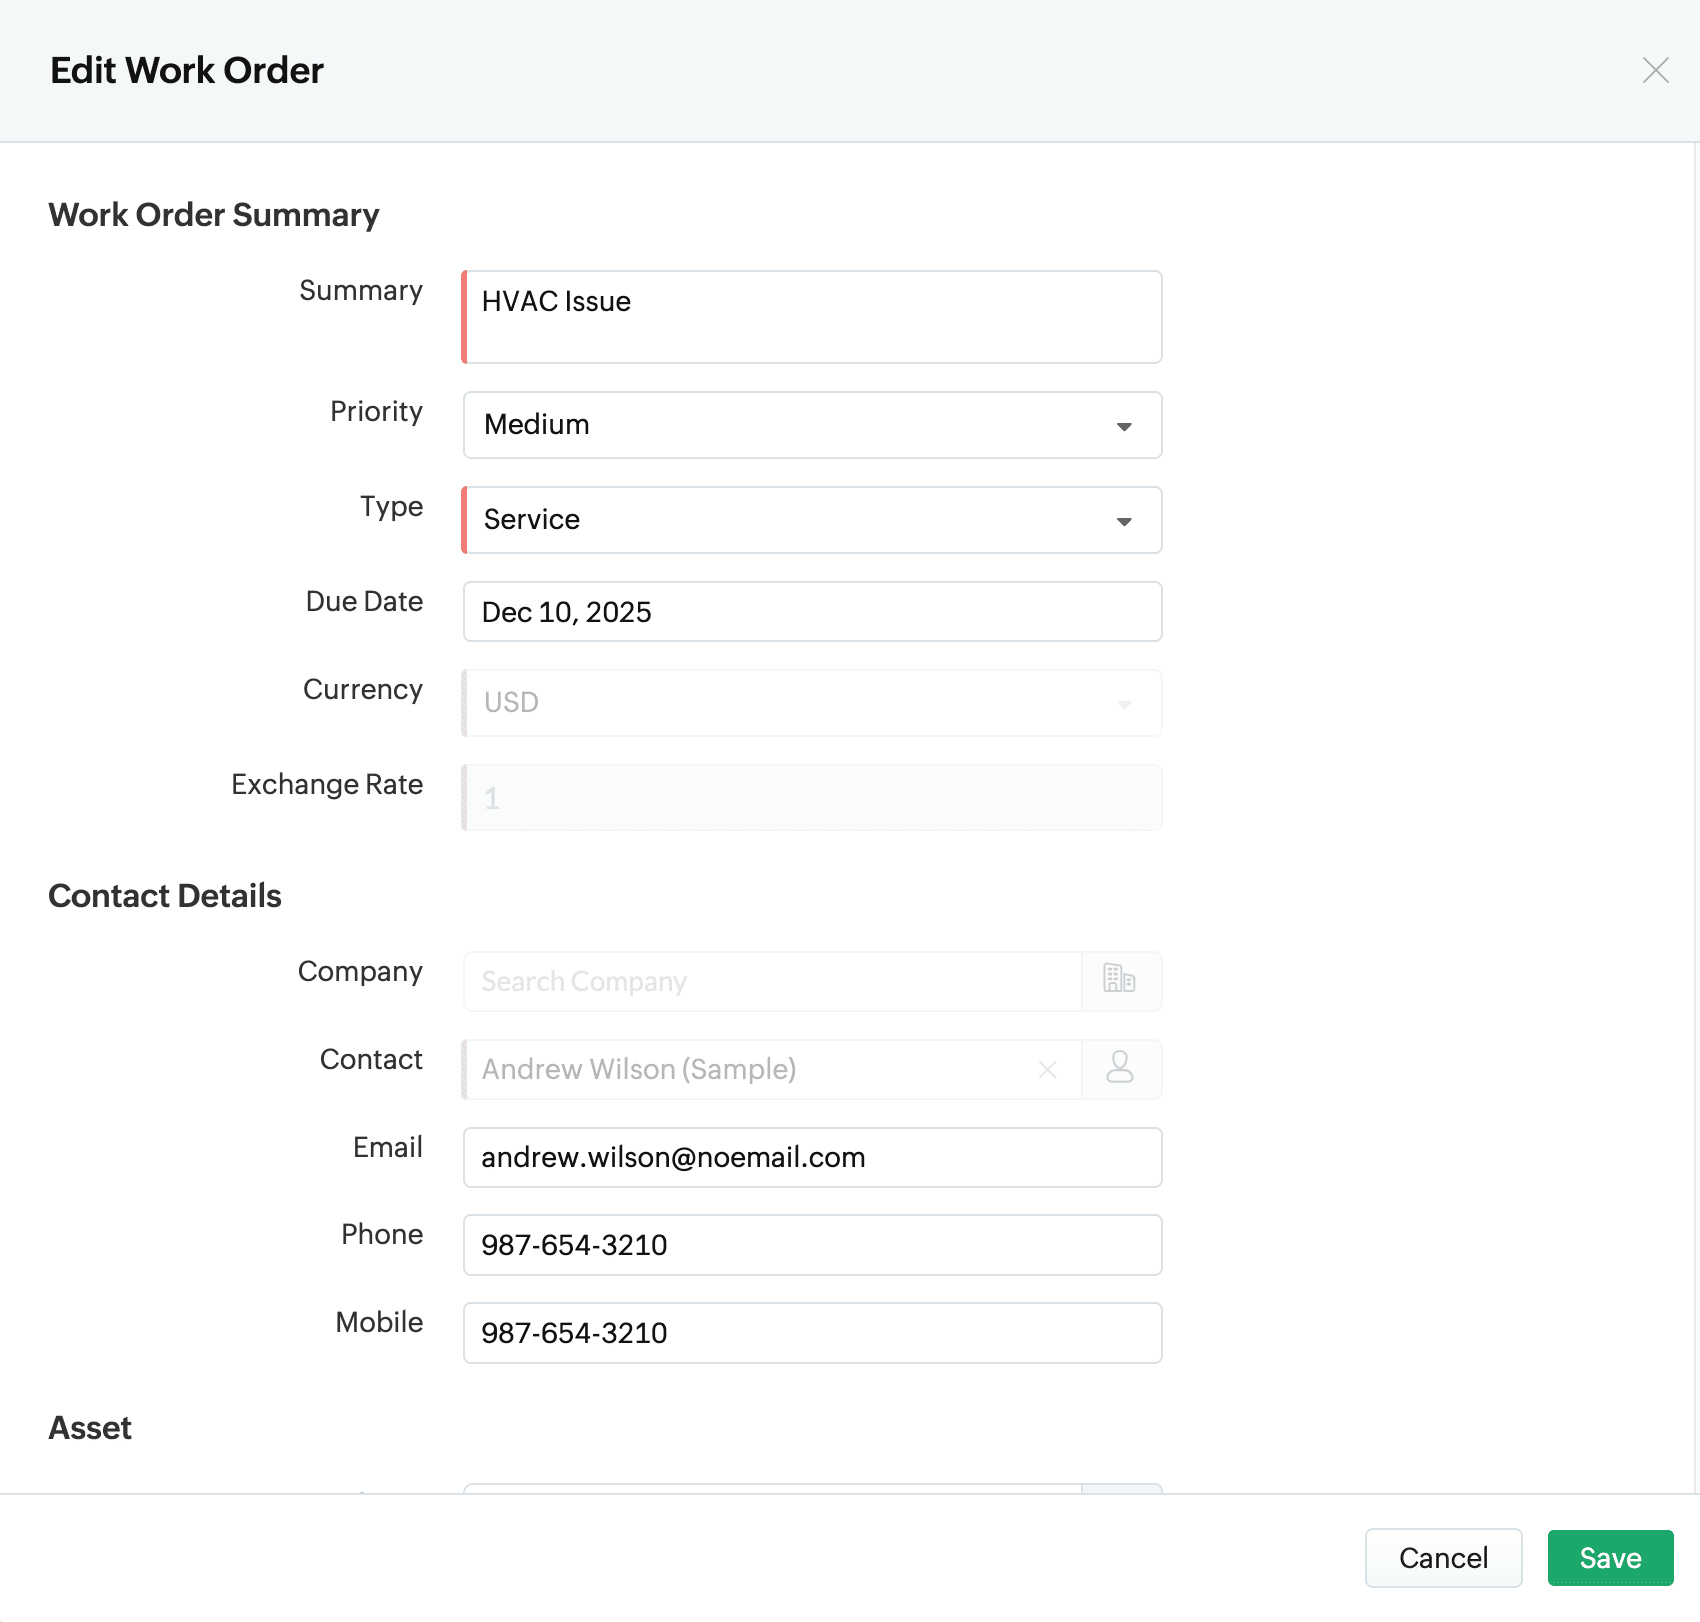Click the company lookup building icon

pyautogui.click(x=1120, y=980)
